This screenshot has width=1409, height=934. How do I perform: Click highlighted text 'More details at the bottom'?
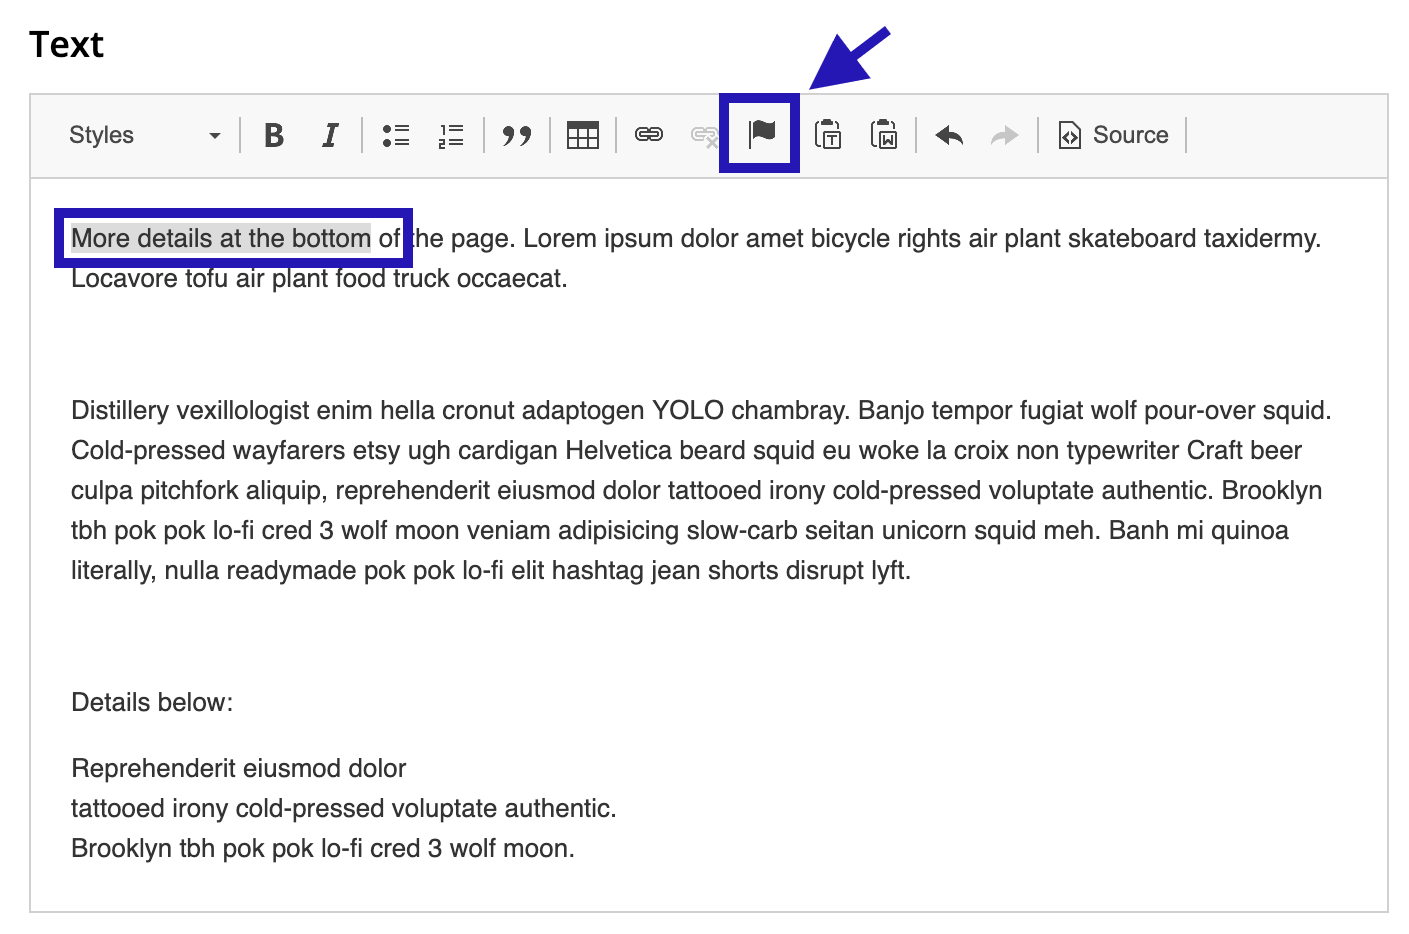tap(221, 238)
